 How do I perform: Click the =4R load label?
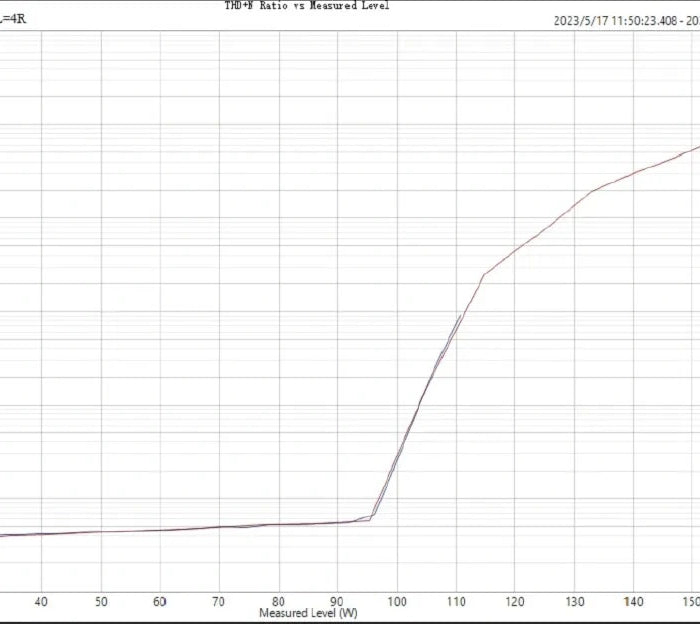tap(13, 19)
